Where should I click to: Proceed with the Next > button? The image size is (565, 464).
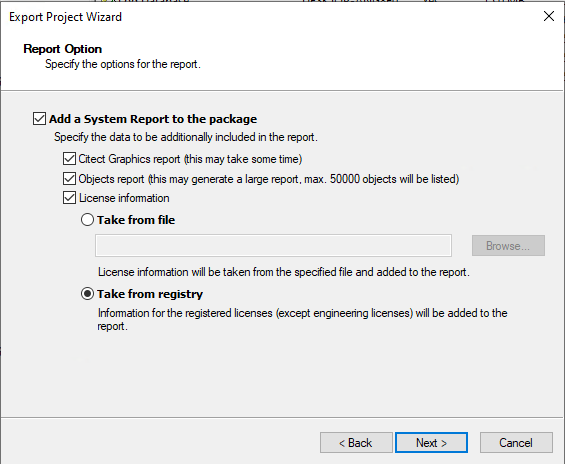431,442
